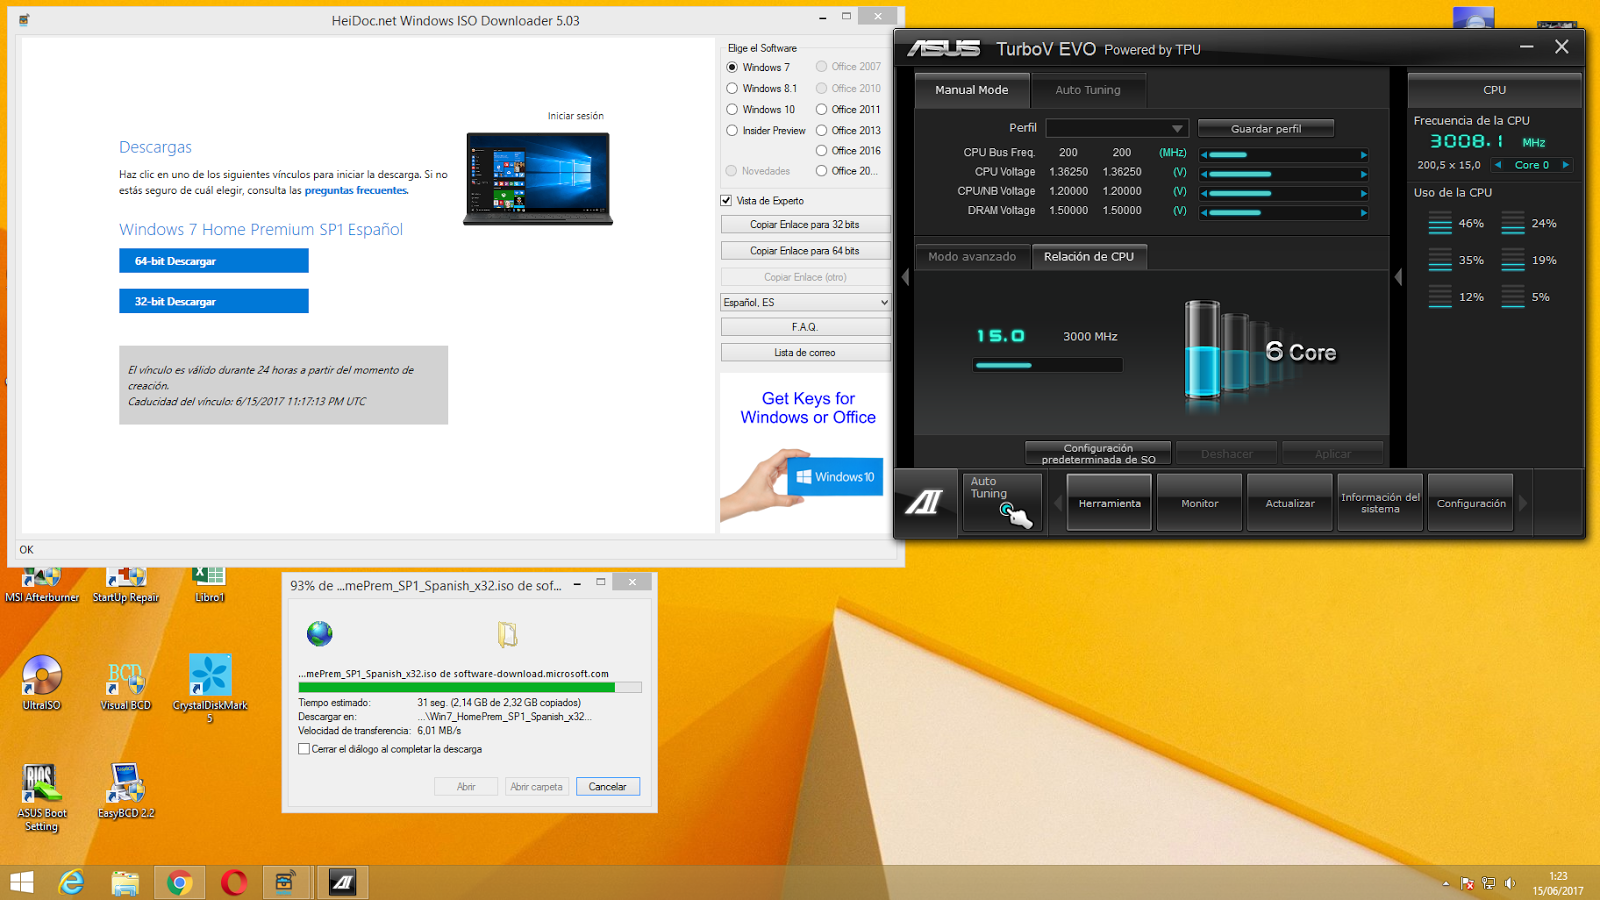The image size is (1600, 900).
Task: Click the folder icon in the download dialog
Action: click(x=507, y=634)
